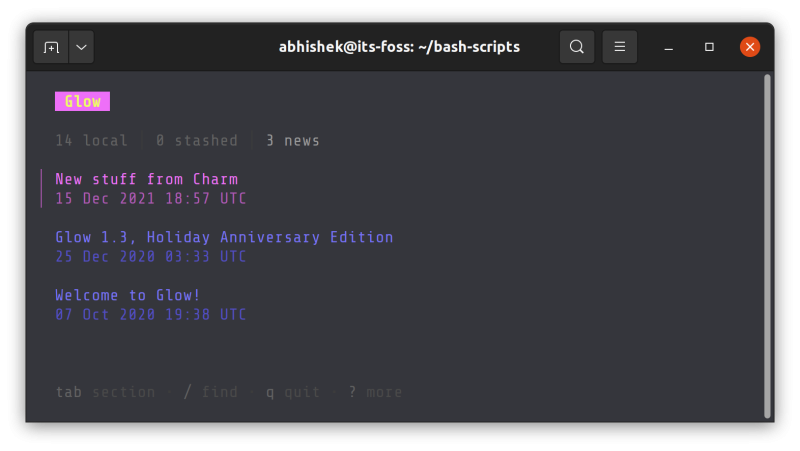Click the tab section help hint

pos(106,392)
